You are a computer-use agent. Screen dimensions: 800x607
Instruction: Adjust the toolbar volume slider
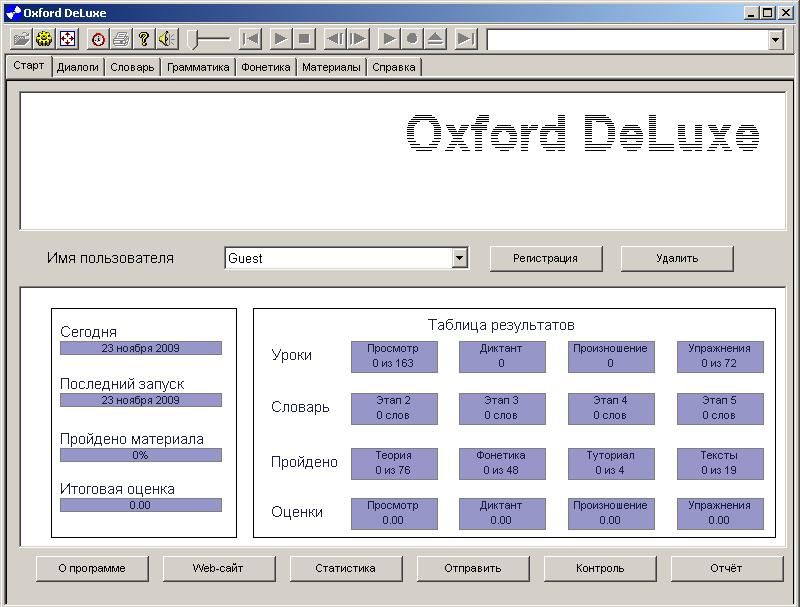tap(197, 39)
